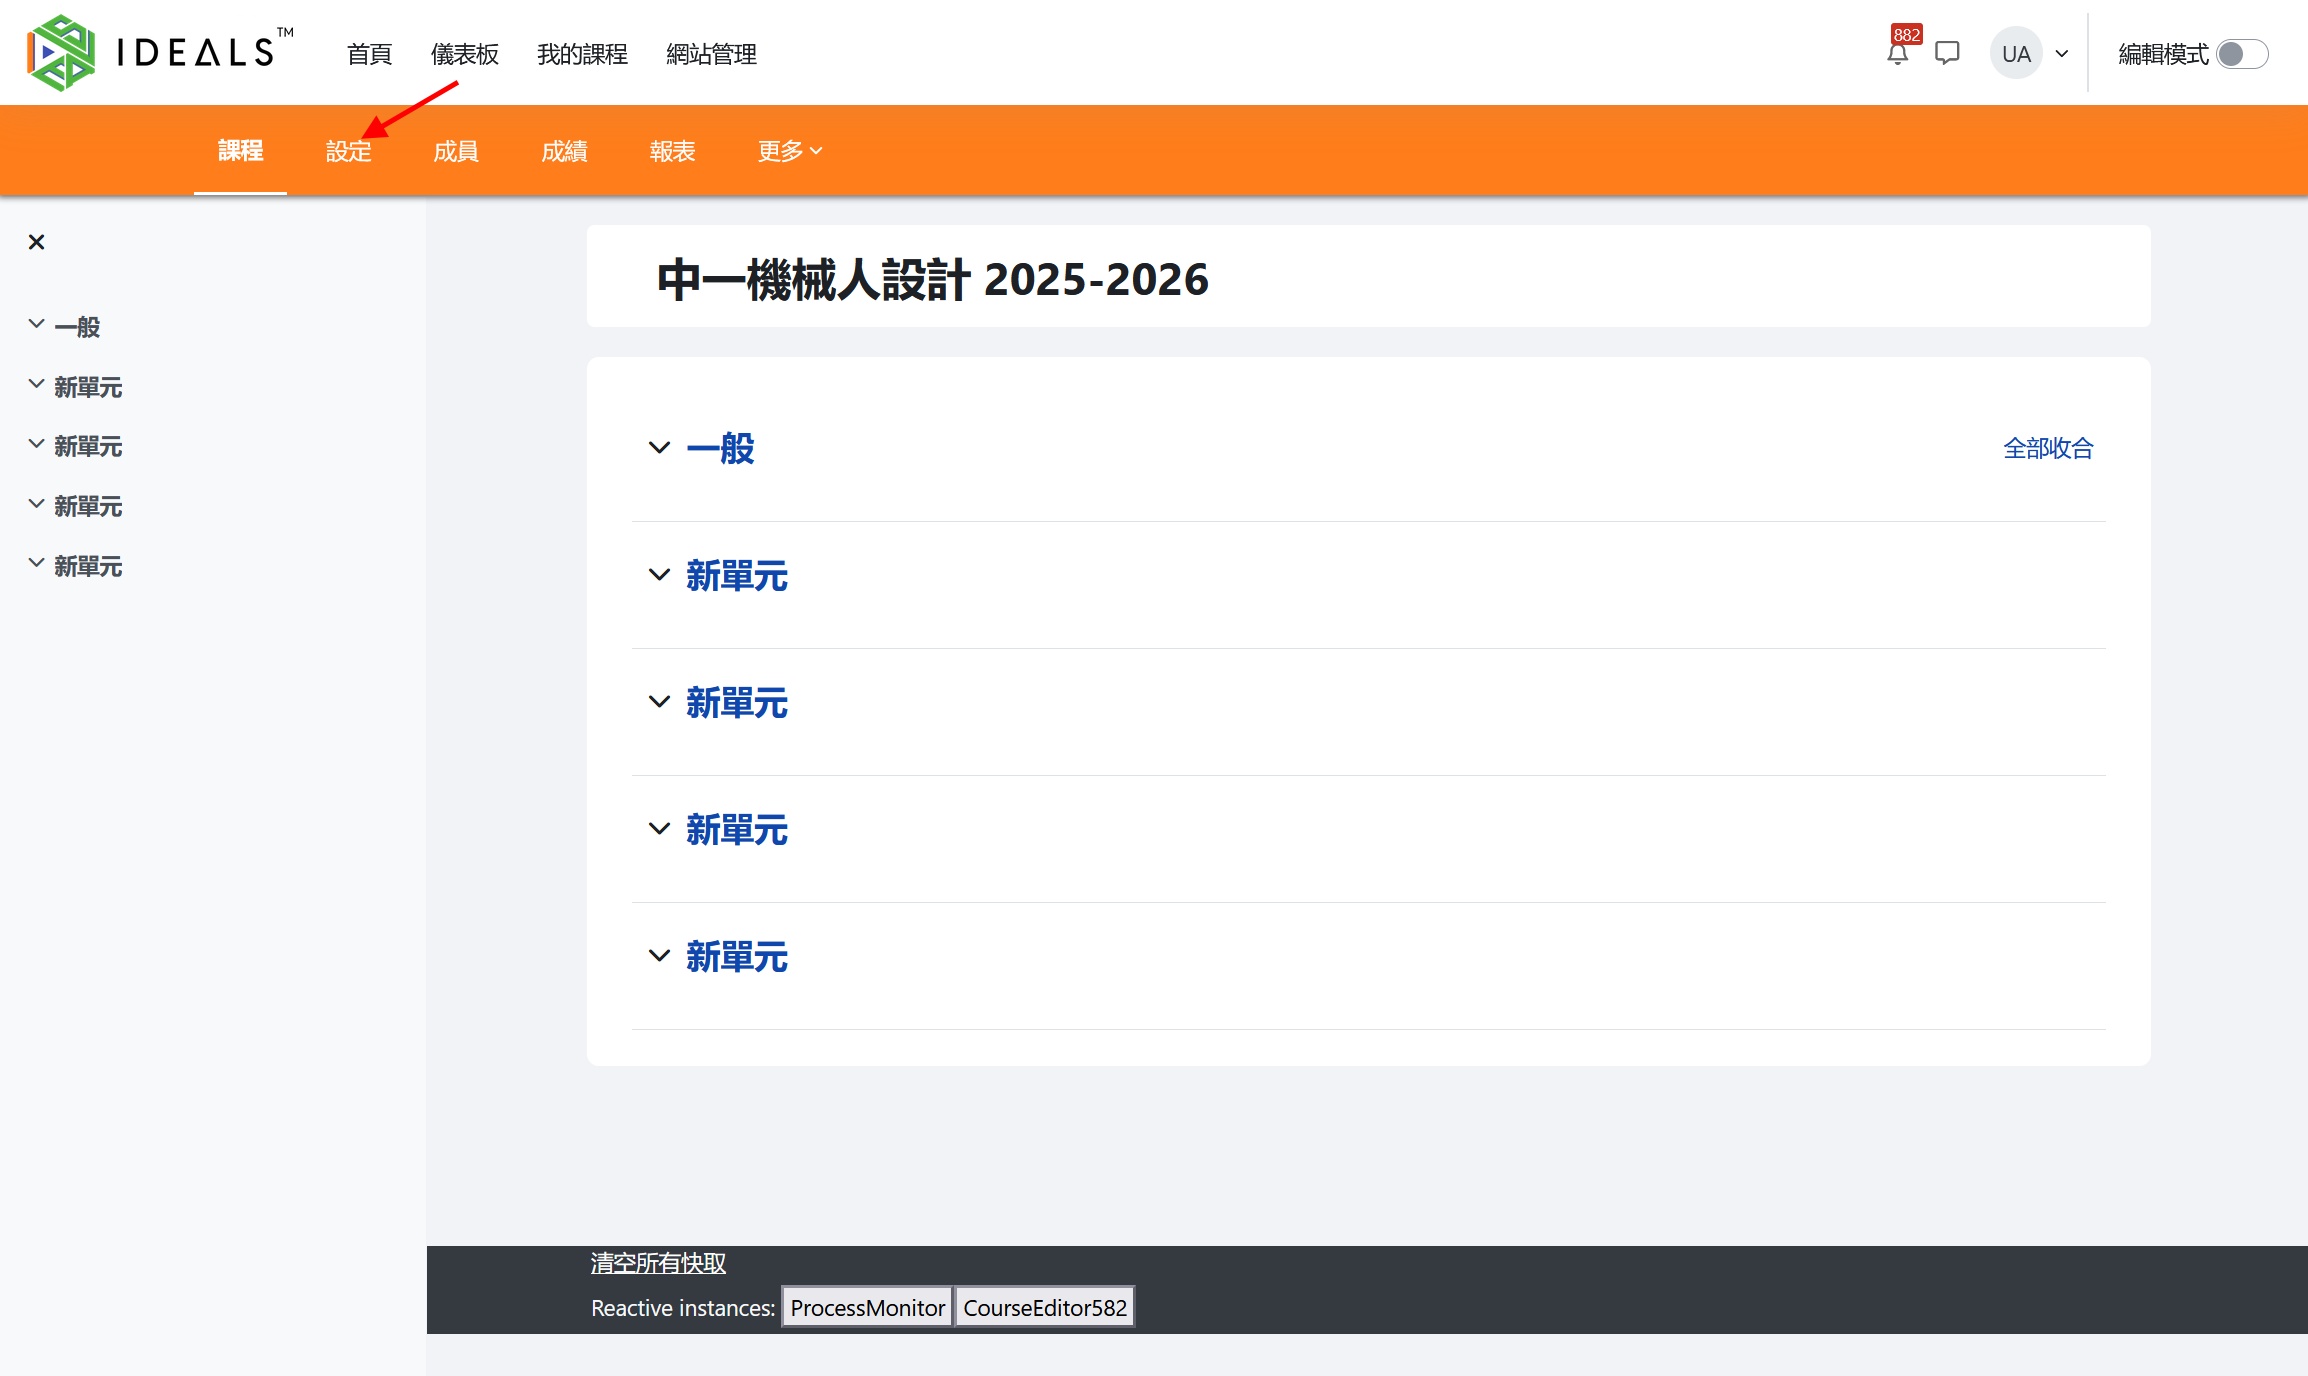
Task: Click 全部收合 link
Action: point(2047,448)
